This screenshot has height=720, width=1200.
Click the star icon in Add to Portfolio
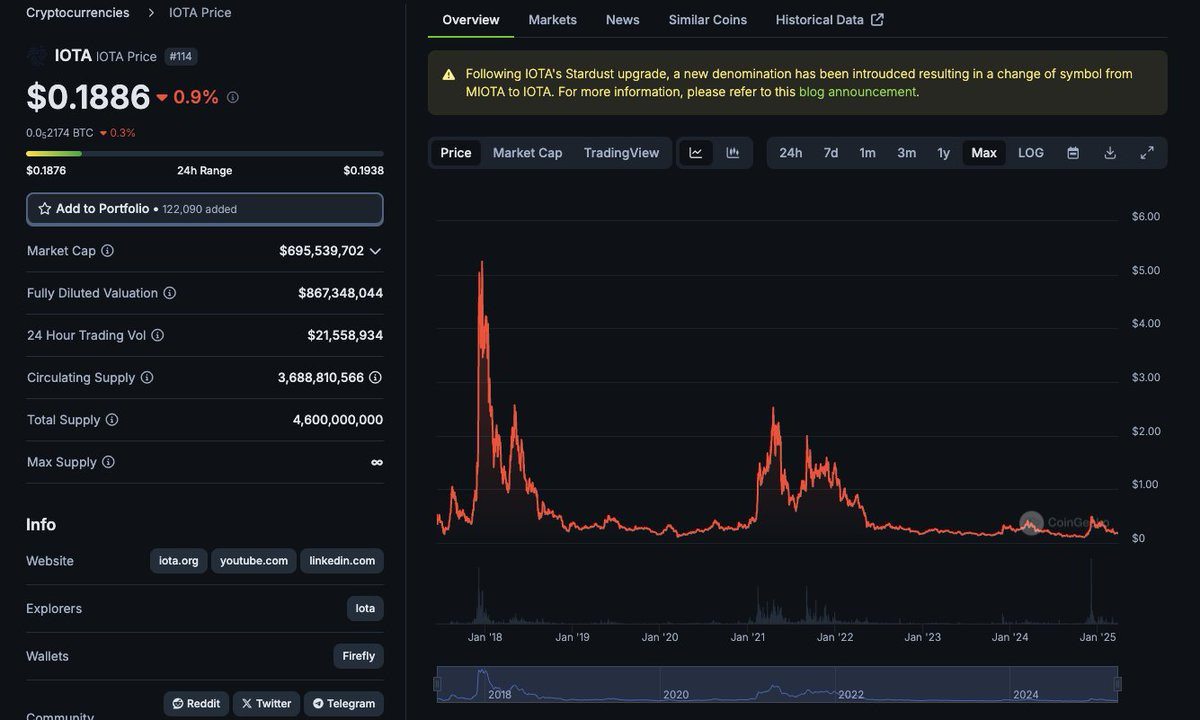coord(45,209)
